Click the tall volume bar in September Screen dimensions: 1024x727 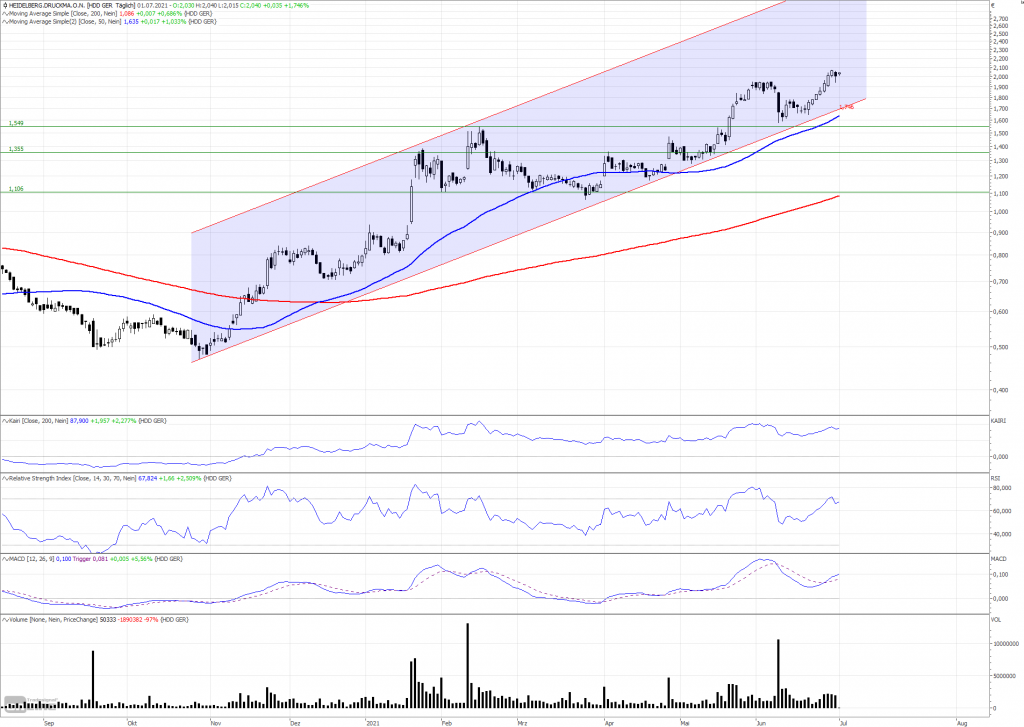pyautogui.click(x=93, y=679)
